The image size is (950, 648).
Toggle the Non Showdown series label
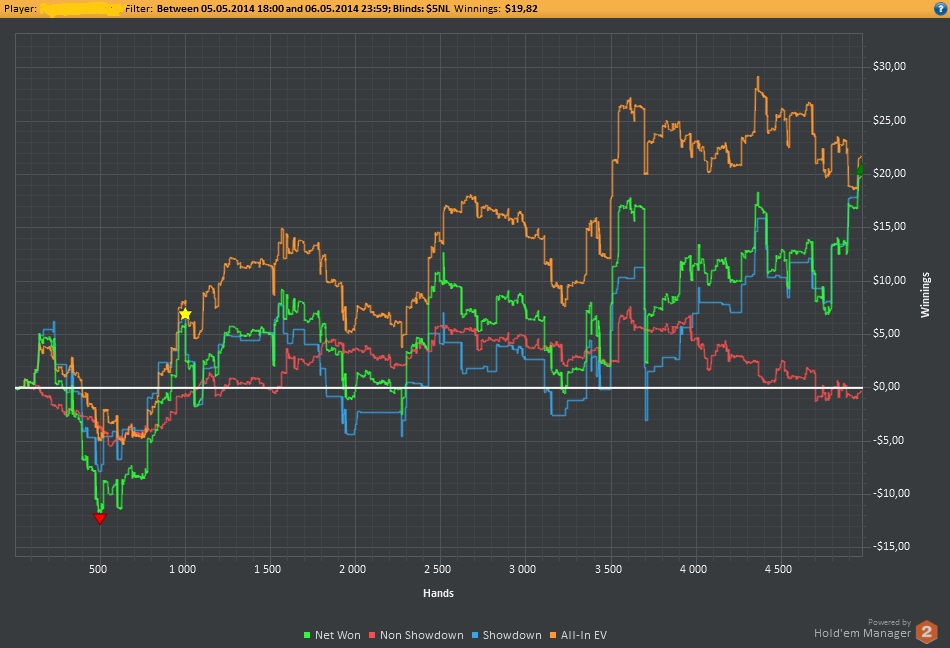[x=423, y=635]
